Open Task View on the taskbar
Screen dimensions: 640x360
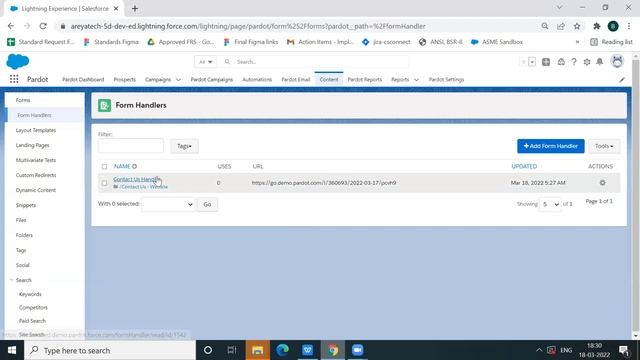[x=232, y=350]
